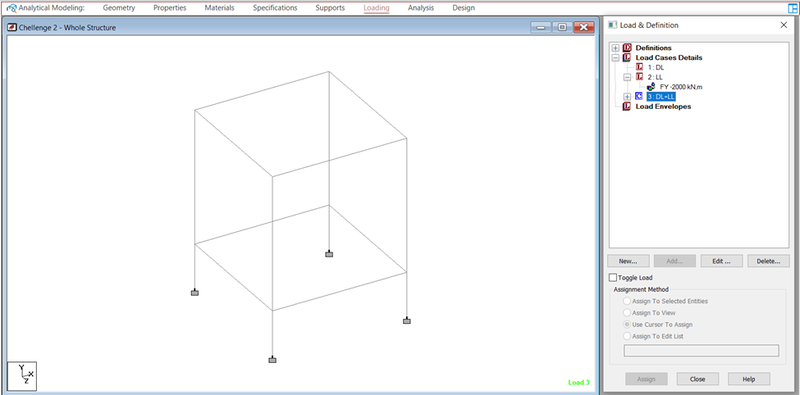Viewport: 800px width, 395px height.
Task: Click the Load & Definition panel icon
Action: pyautogui.click(x=613, y=25)
